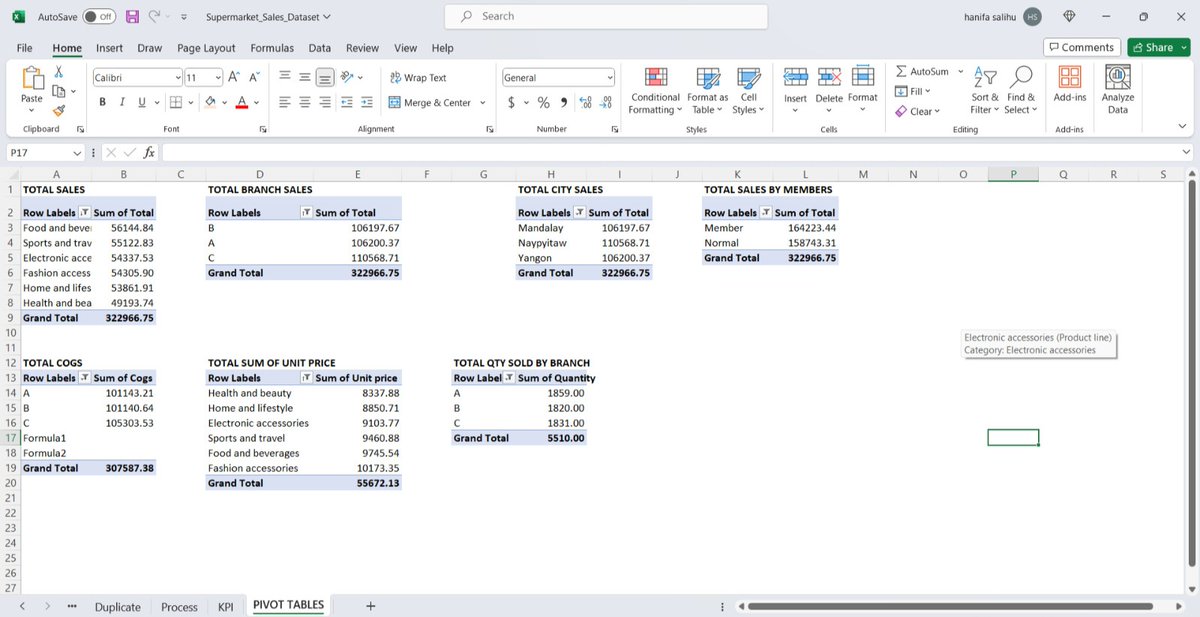
Task: Open Row Labels filter in TOTAL BRANCH SALES
Action: point(306,212)
